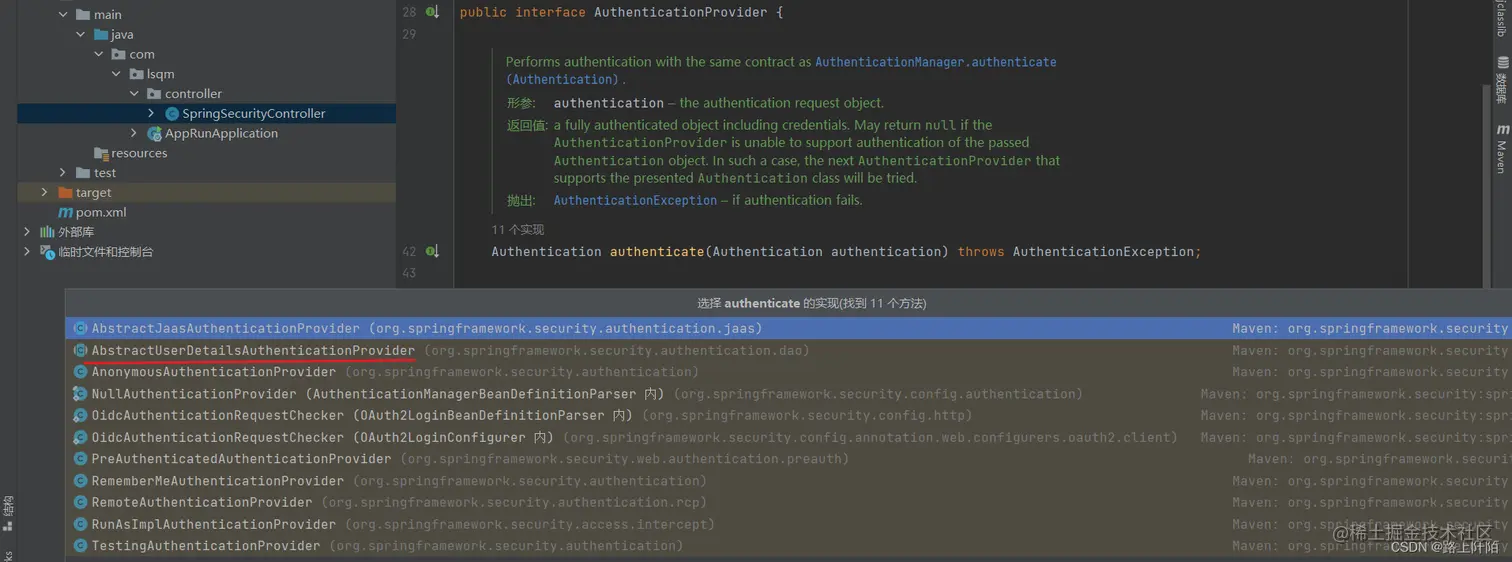Select RememberMeAuthenticationProvider implementation
The width and height of the screenshot is (1512, 562).
[789, 481]
